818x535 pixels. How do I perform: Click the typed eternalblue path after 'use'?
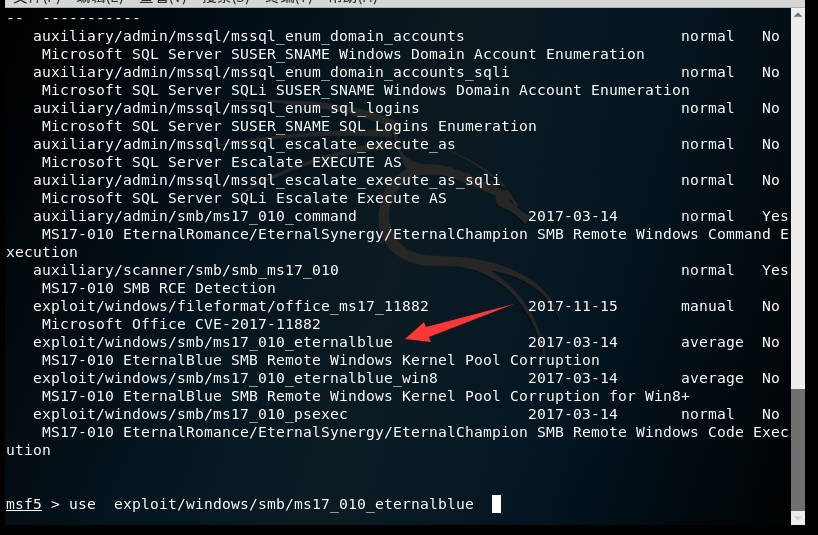coord(293,504)
